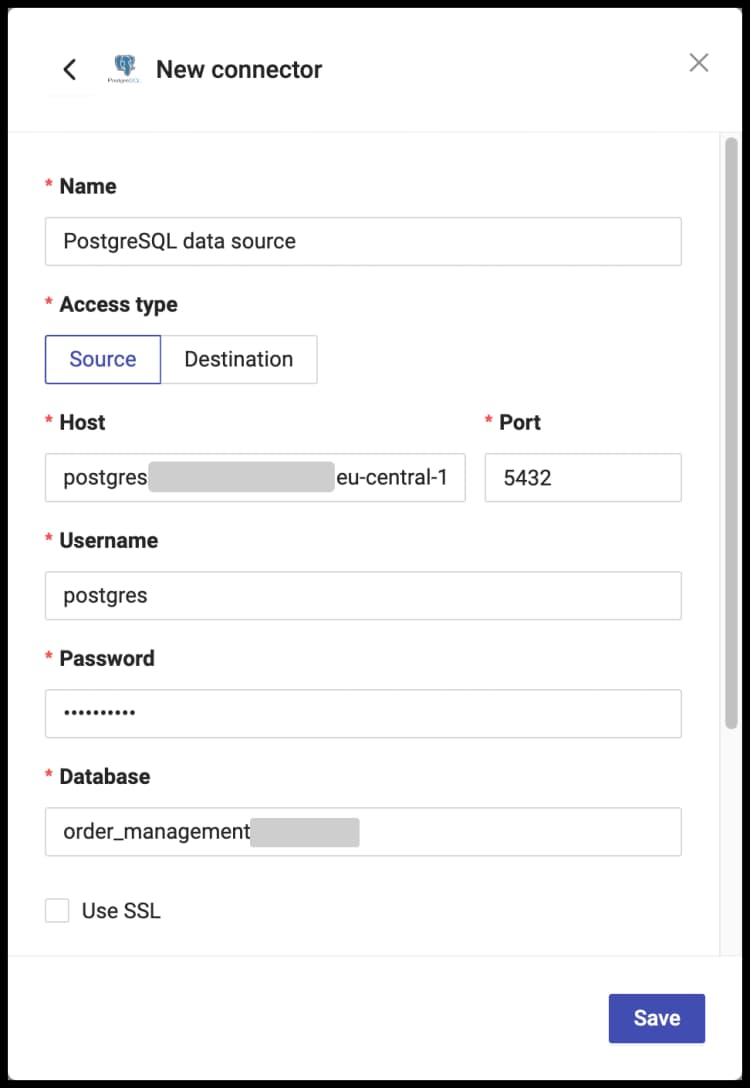Click the Database field with order_management

click(363, 831)
